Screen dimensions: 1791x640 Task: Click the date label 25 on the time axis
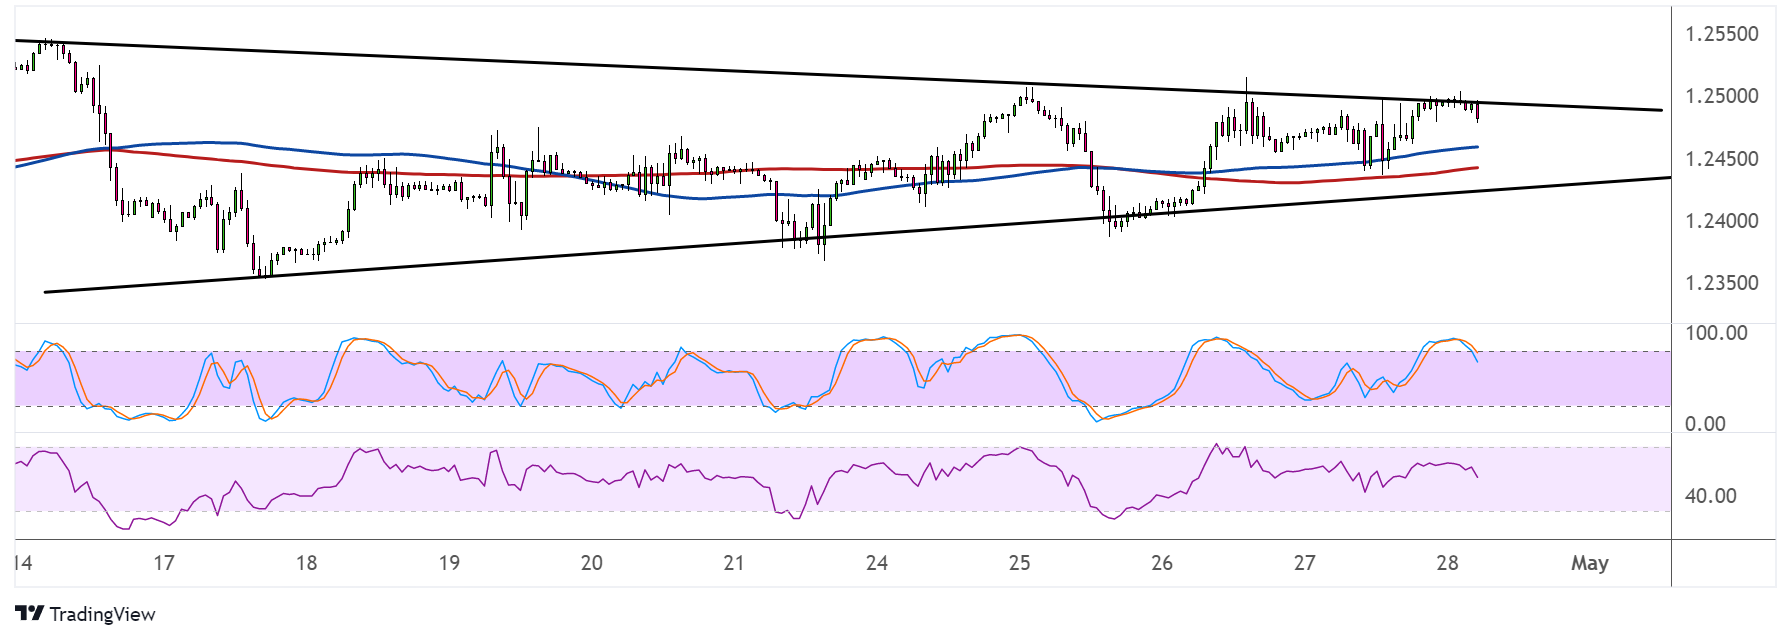click(1019, 563)
